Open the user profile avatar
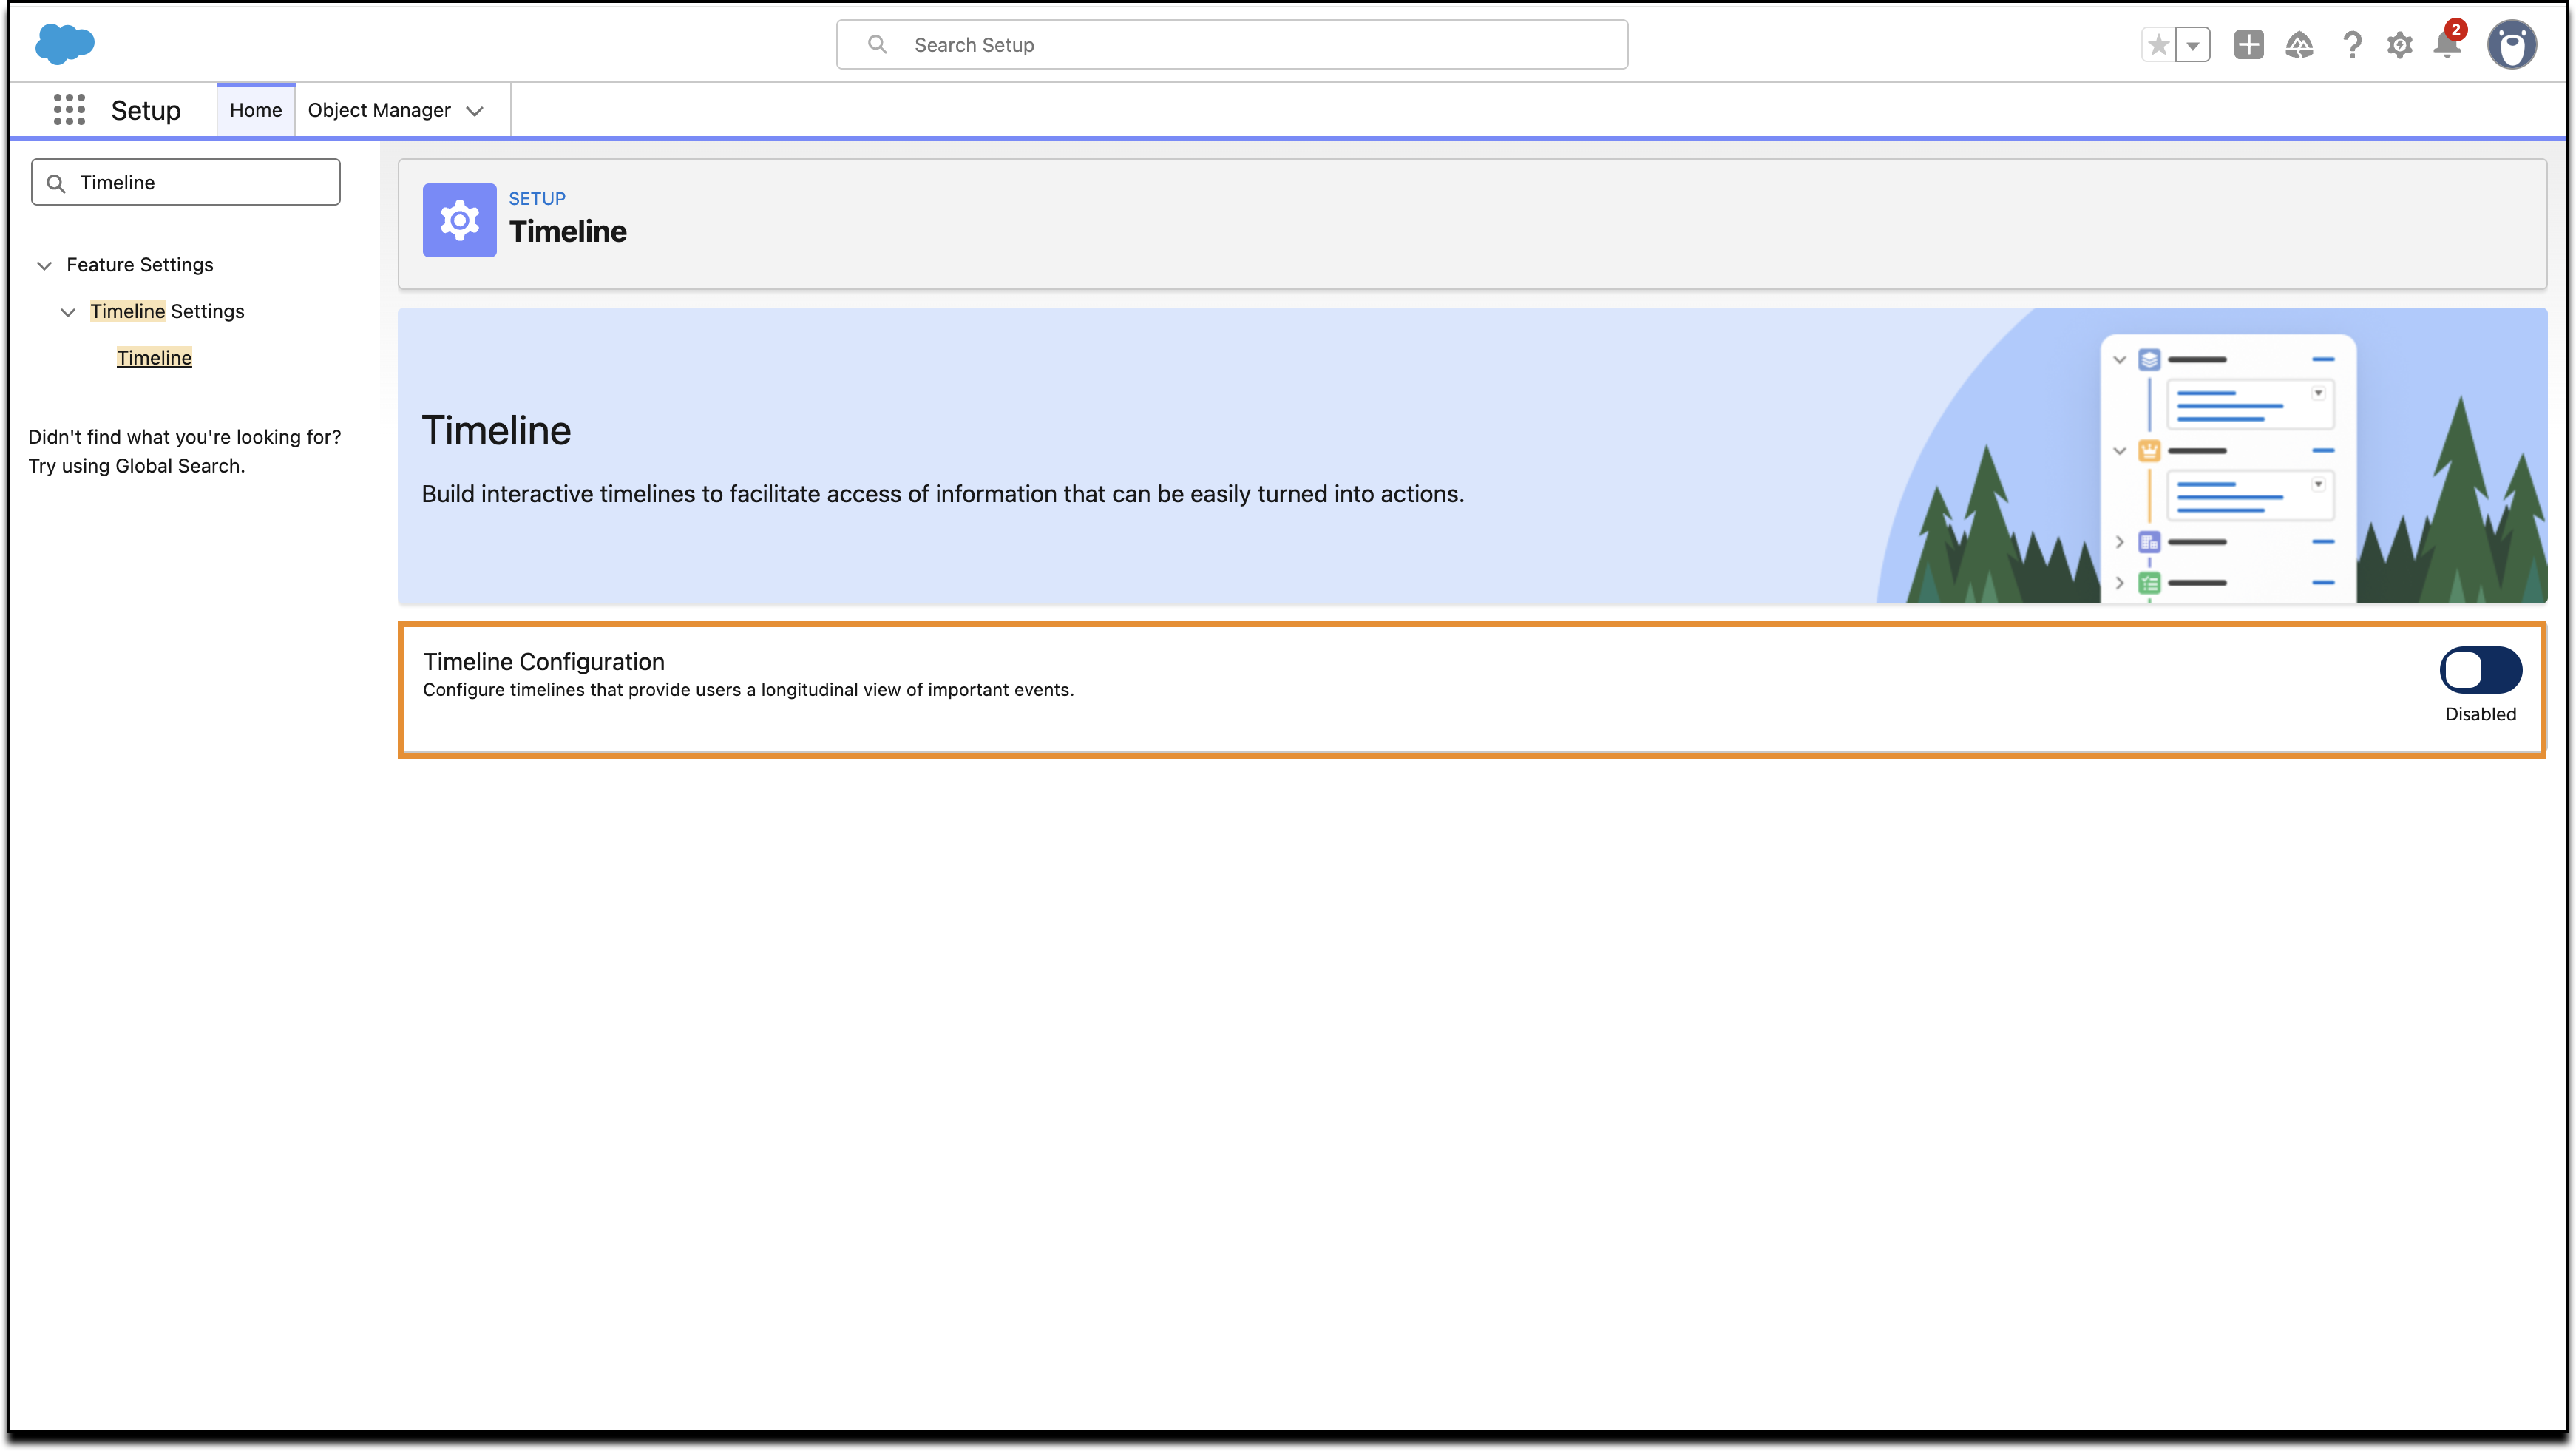The width and height of the screenshot is (2576, 1451). pyautogui.click(x=2512, y=45)
